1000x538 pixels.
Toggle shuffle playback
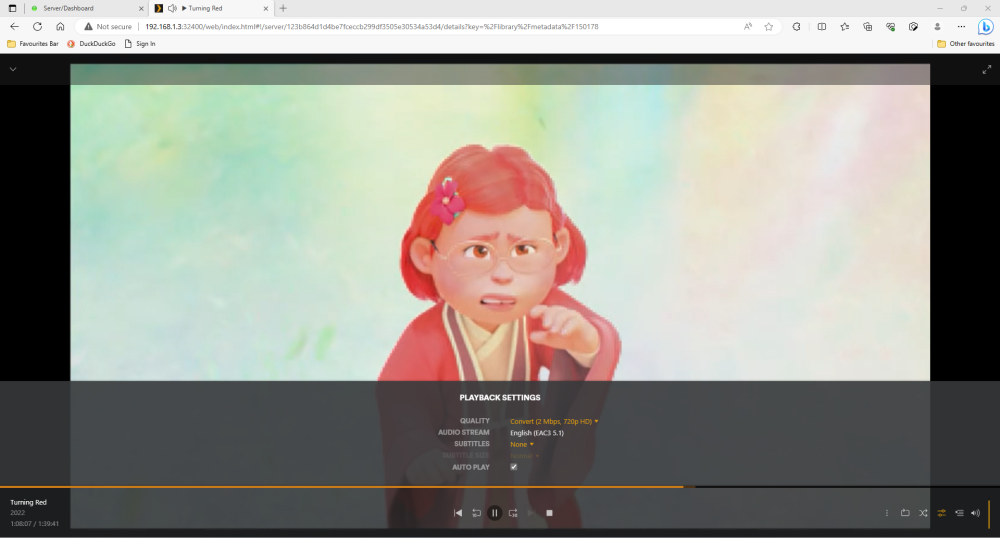pyautogui.click(x=923, y=513)
